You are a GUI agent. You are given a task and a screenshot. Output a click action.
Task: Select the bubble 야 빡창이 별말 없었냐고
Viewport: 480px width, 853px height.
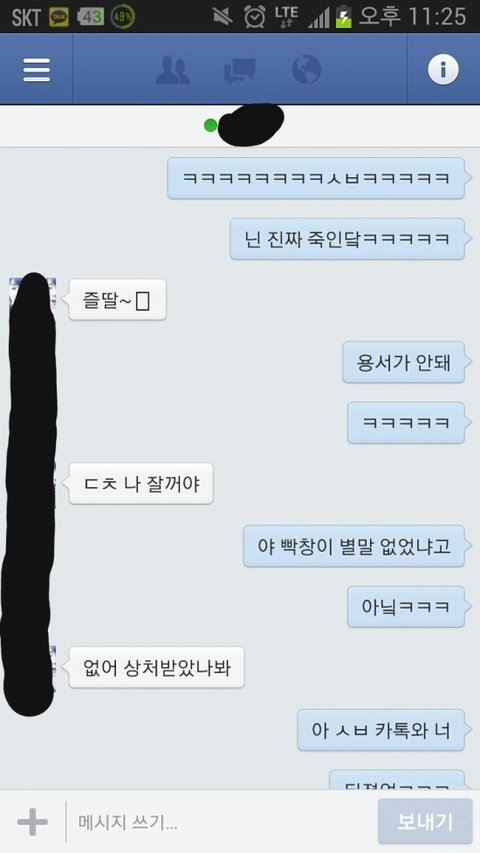pyautogui.click(x=354, y=546)
